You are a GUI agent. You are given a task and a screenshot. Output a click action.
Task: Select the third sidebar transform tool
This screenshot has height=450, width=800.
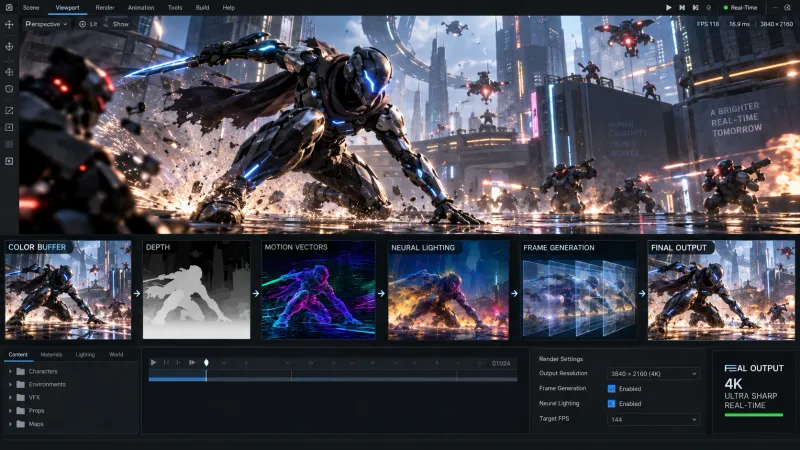tap(9, 72)
